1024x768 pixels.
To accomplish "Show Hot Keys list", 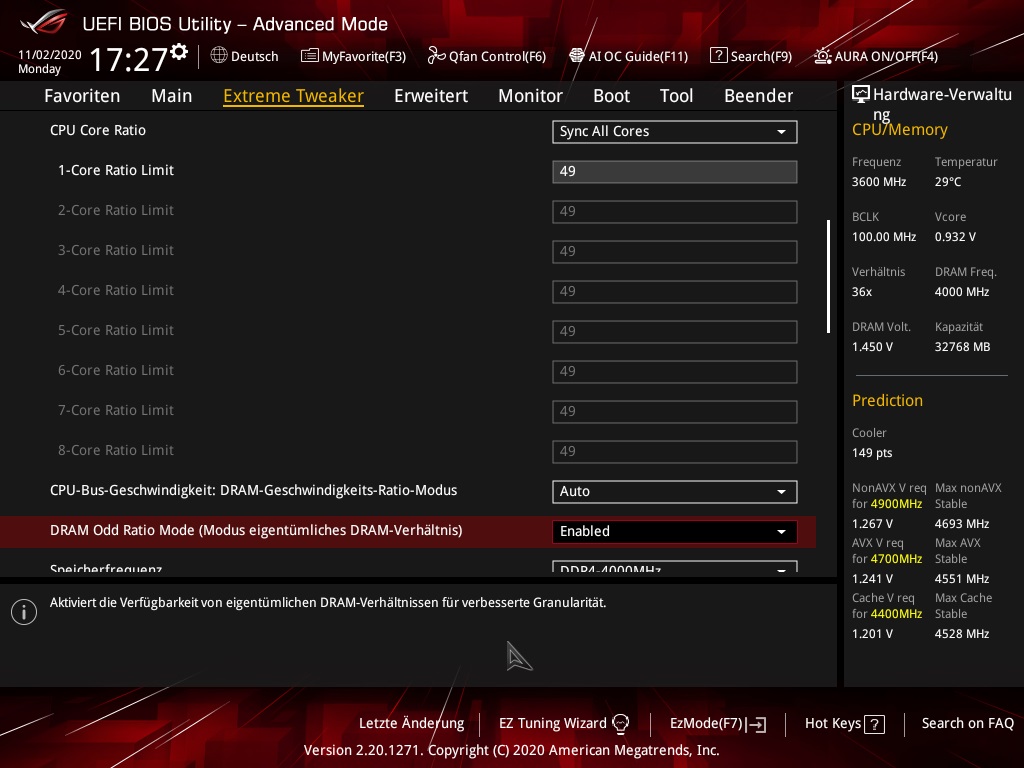I will [x=844, y=723].
